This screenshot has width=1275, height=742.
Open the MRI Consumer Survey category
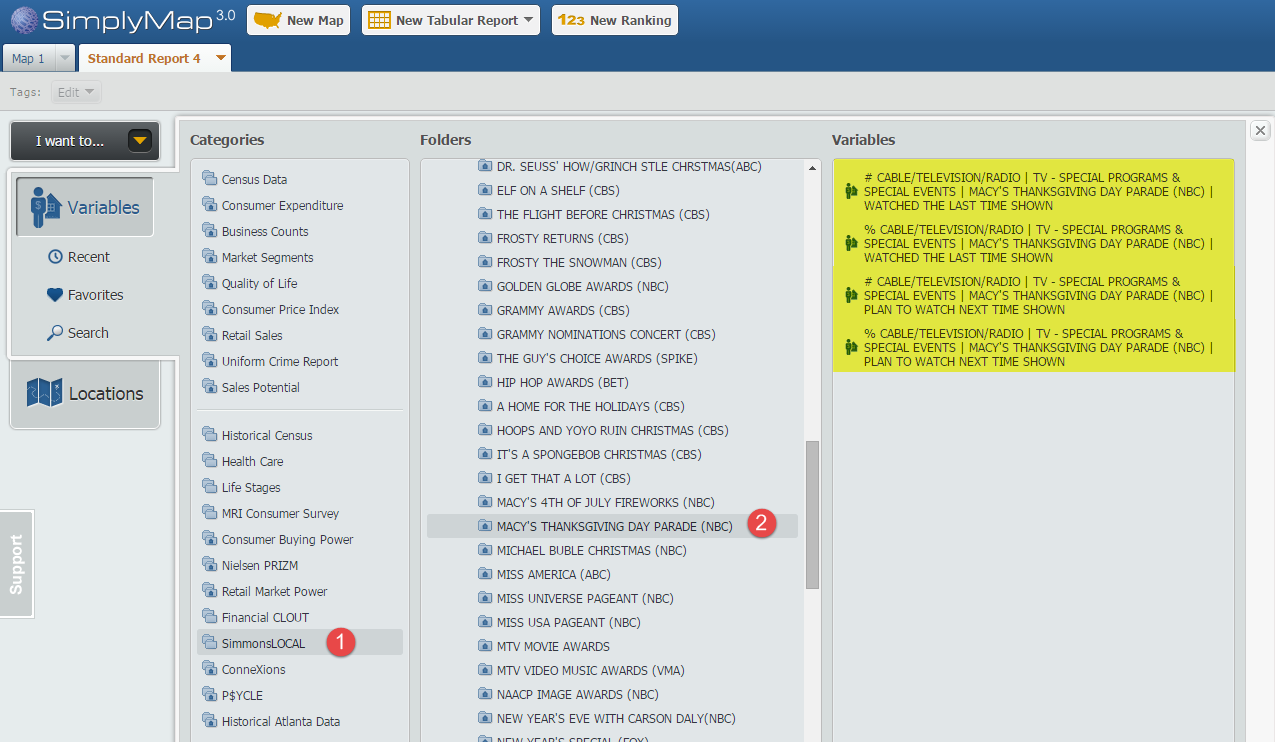point(280,513)
